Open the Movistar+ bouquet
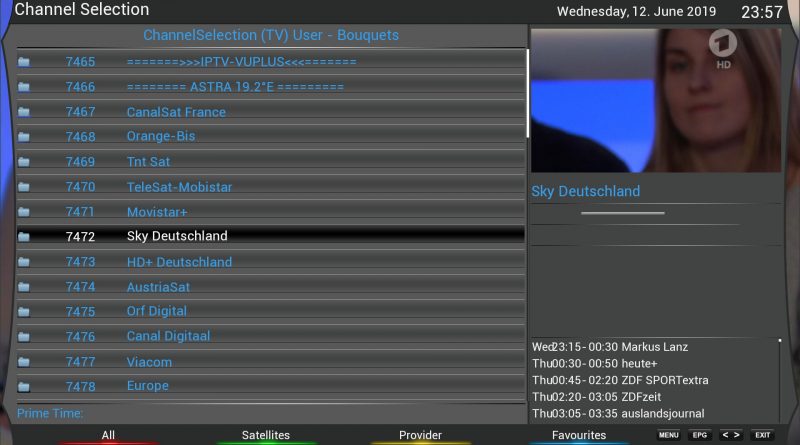 [x=270, y=212]
